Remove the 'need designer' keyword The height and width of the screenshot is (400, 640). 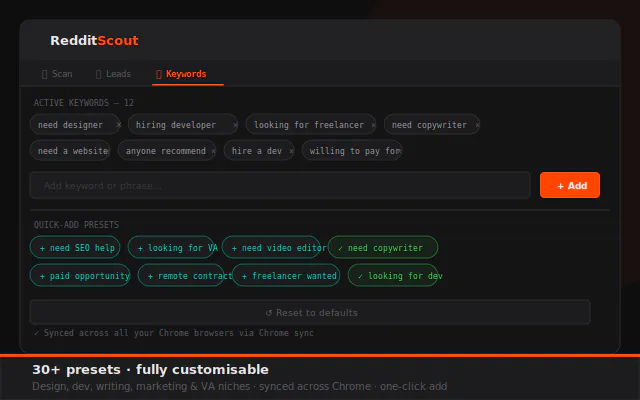[x=118, y=125]
